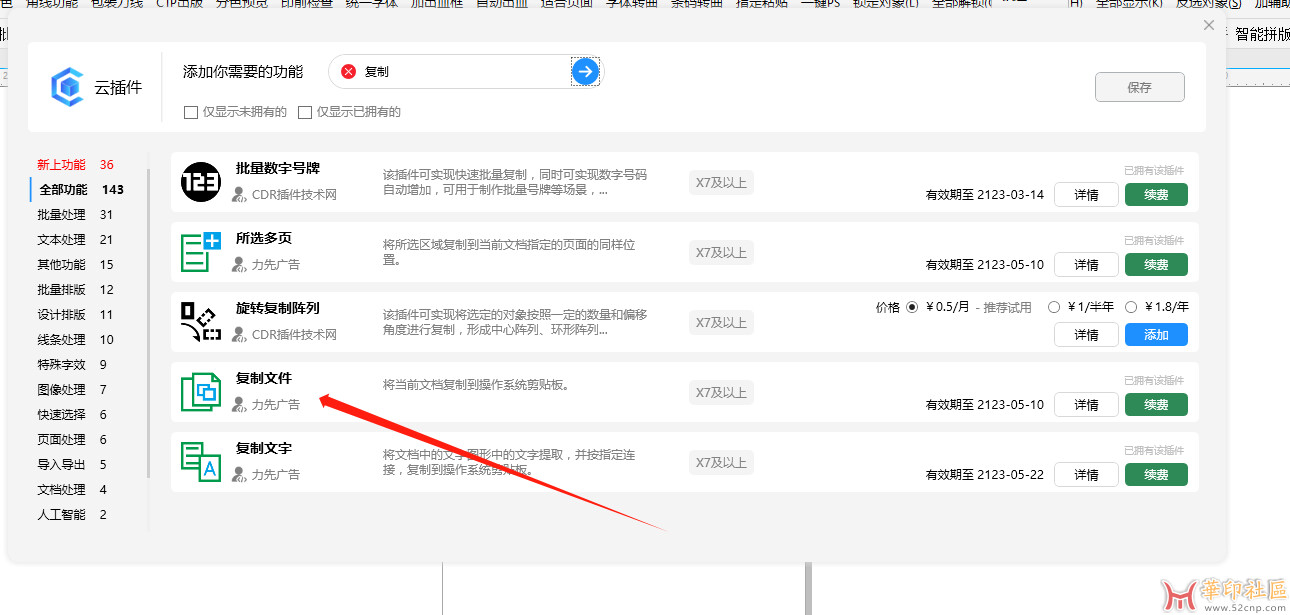The height and width of the screenshot is (615, 1290).
Task: Click the 云插件 logo icon
Action: 67,87
